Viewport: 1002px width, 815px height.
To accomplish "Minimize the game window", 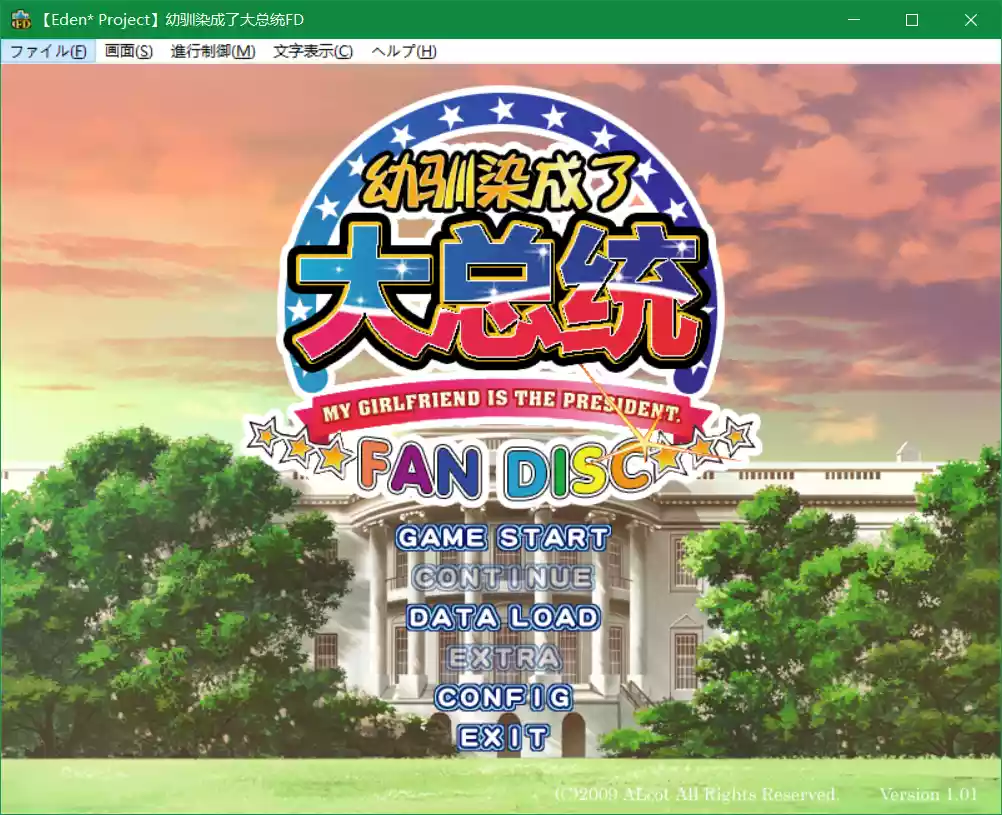I will coord(853,20).
